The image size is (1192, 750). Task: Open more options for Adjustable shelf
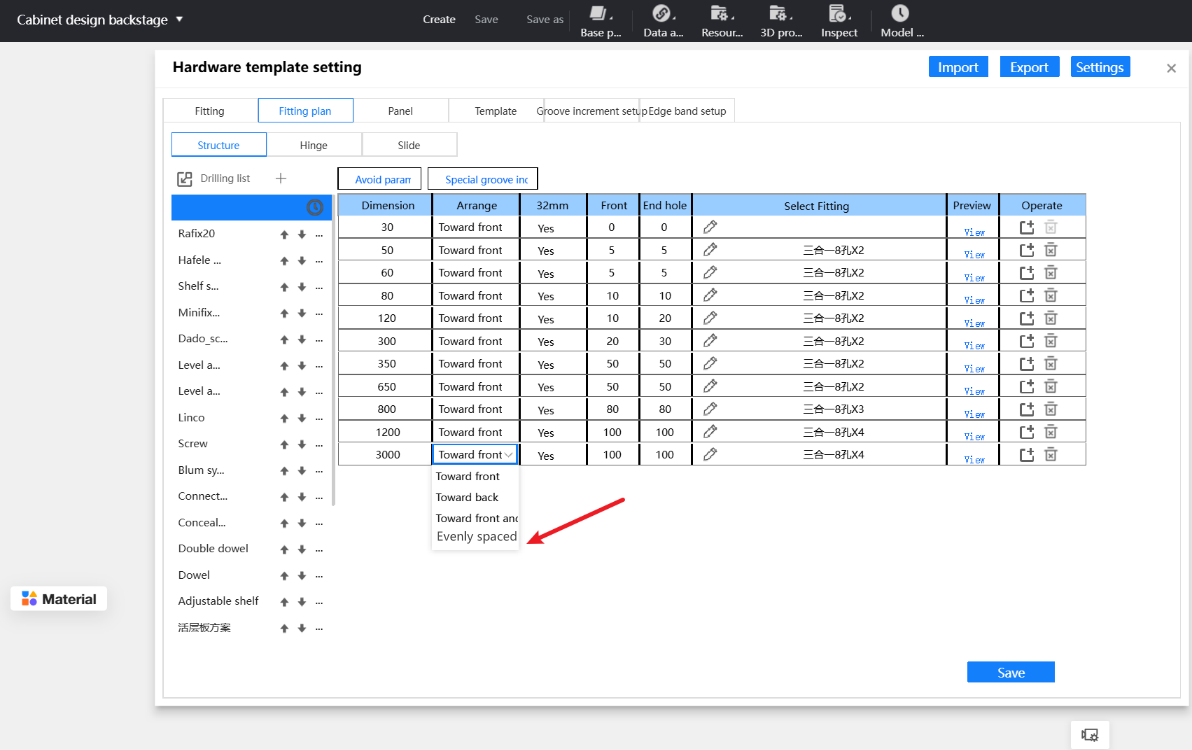click(x=319, y=602)
